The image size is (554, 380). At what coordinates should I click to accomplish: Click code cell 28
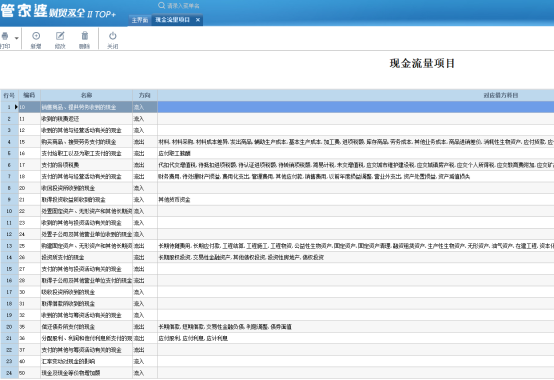point(29,280)
